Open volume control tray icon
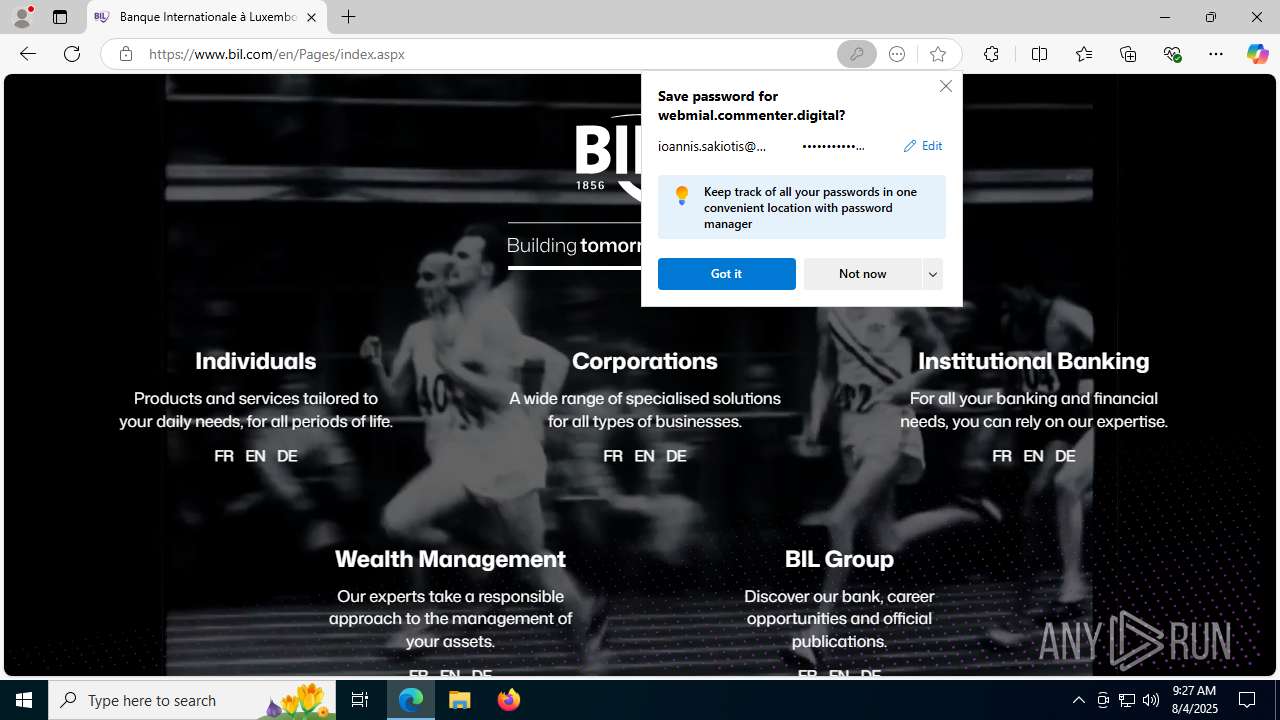1280x720 pixels. click(1151, 700)
